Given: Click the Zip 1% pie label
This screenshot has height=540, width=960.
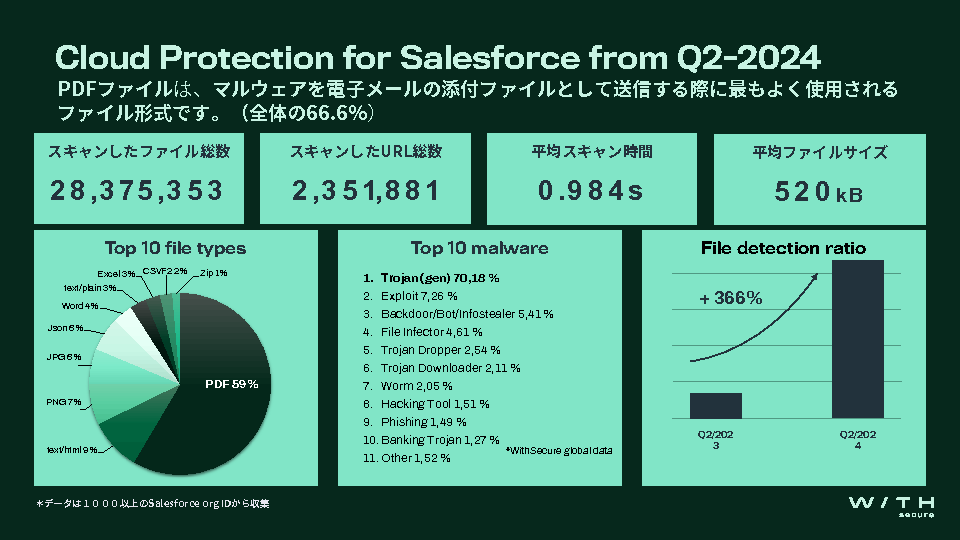Looking at the screenshot, I should click(x=213, y=272).
